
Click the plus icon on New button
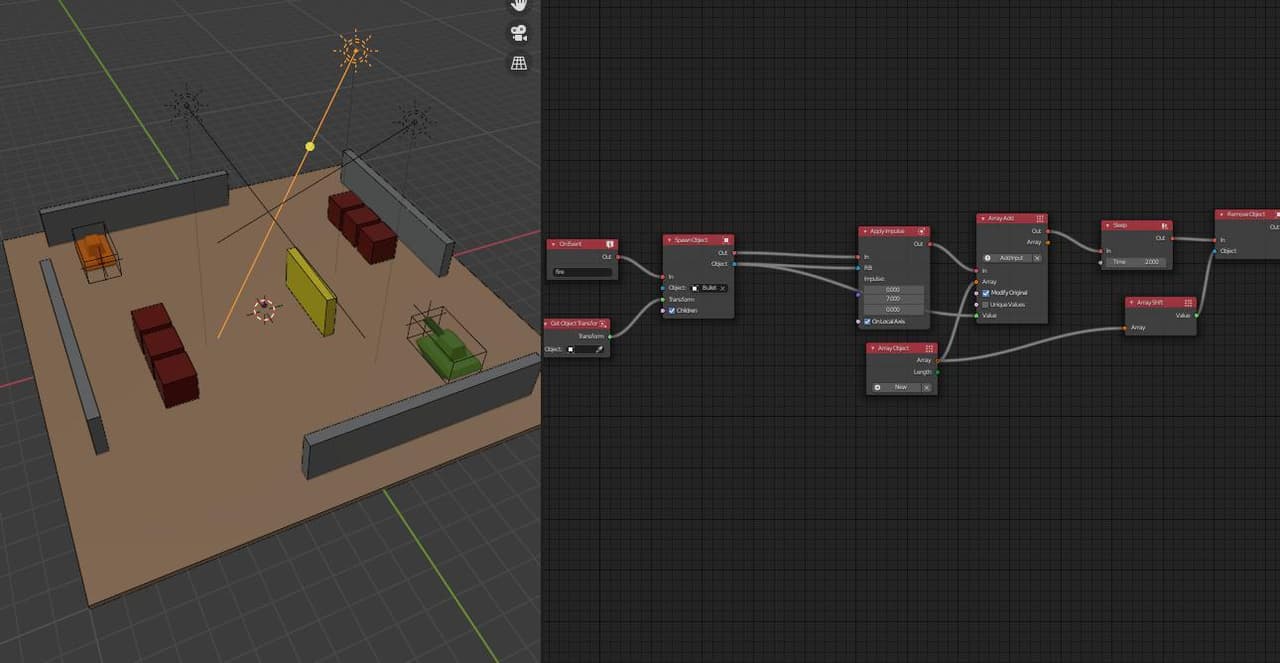coord(878,387)
